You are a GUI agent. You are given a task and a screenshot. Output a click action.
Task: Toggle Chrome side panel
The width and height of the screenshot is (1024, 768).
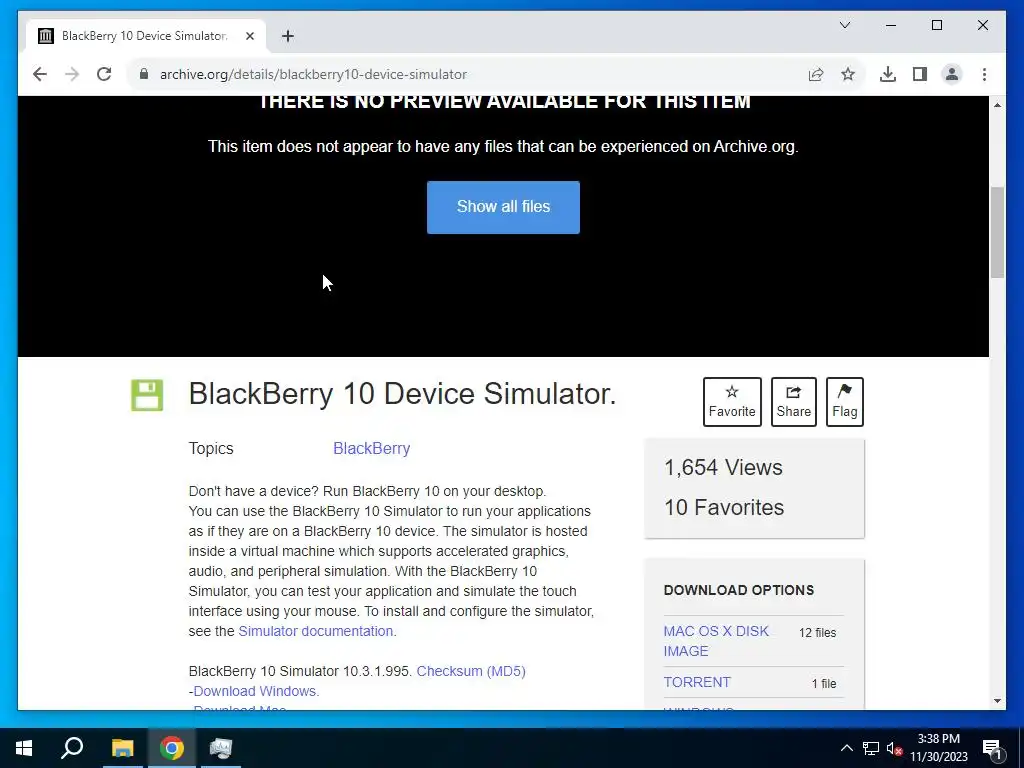click(x=920, y=74)
